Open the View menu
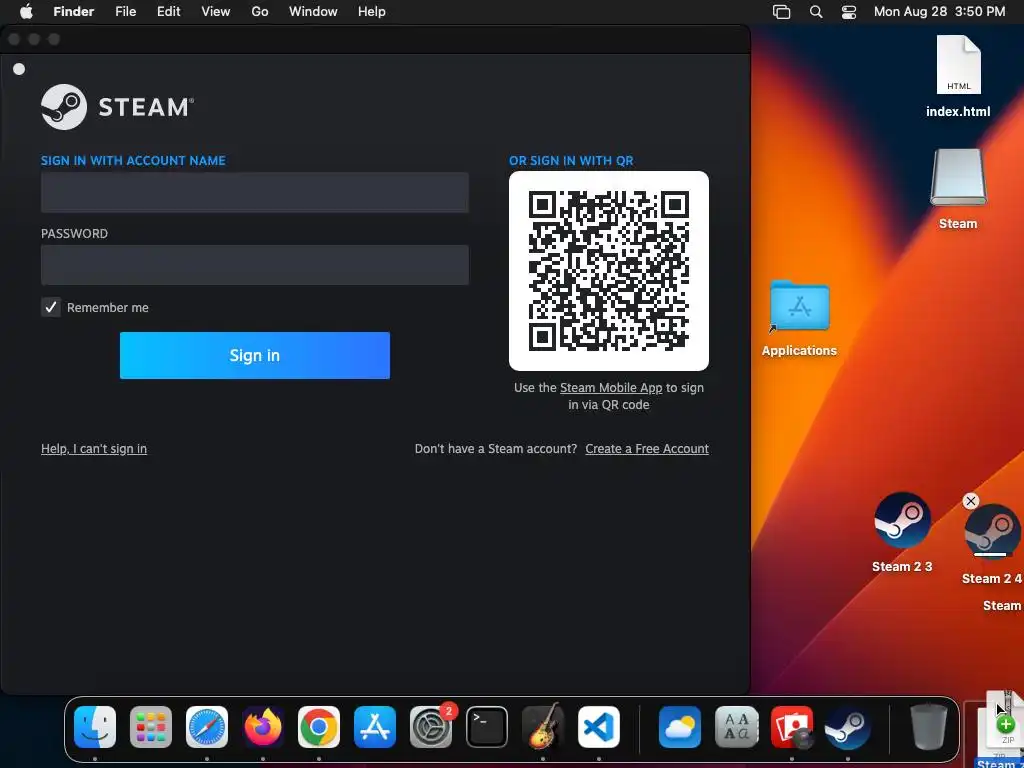 216,11
